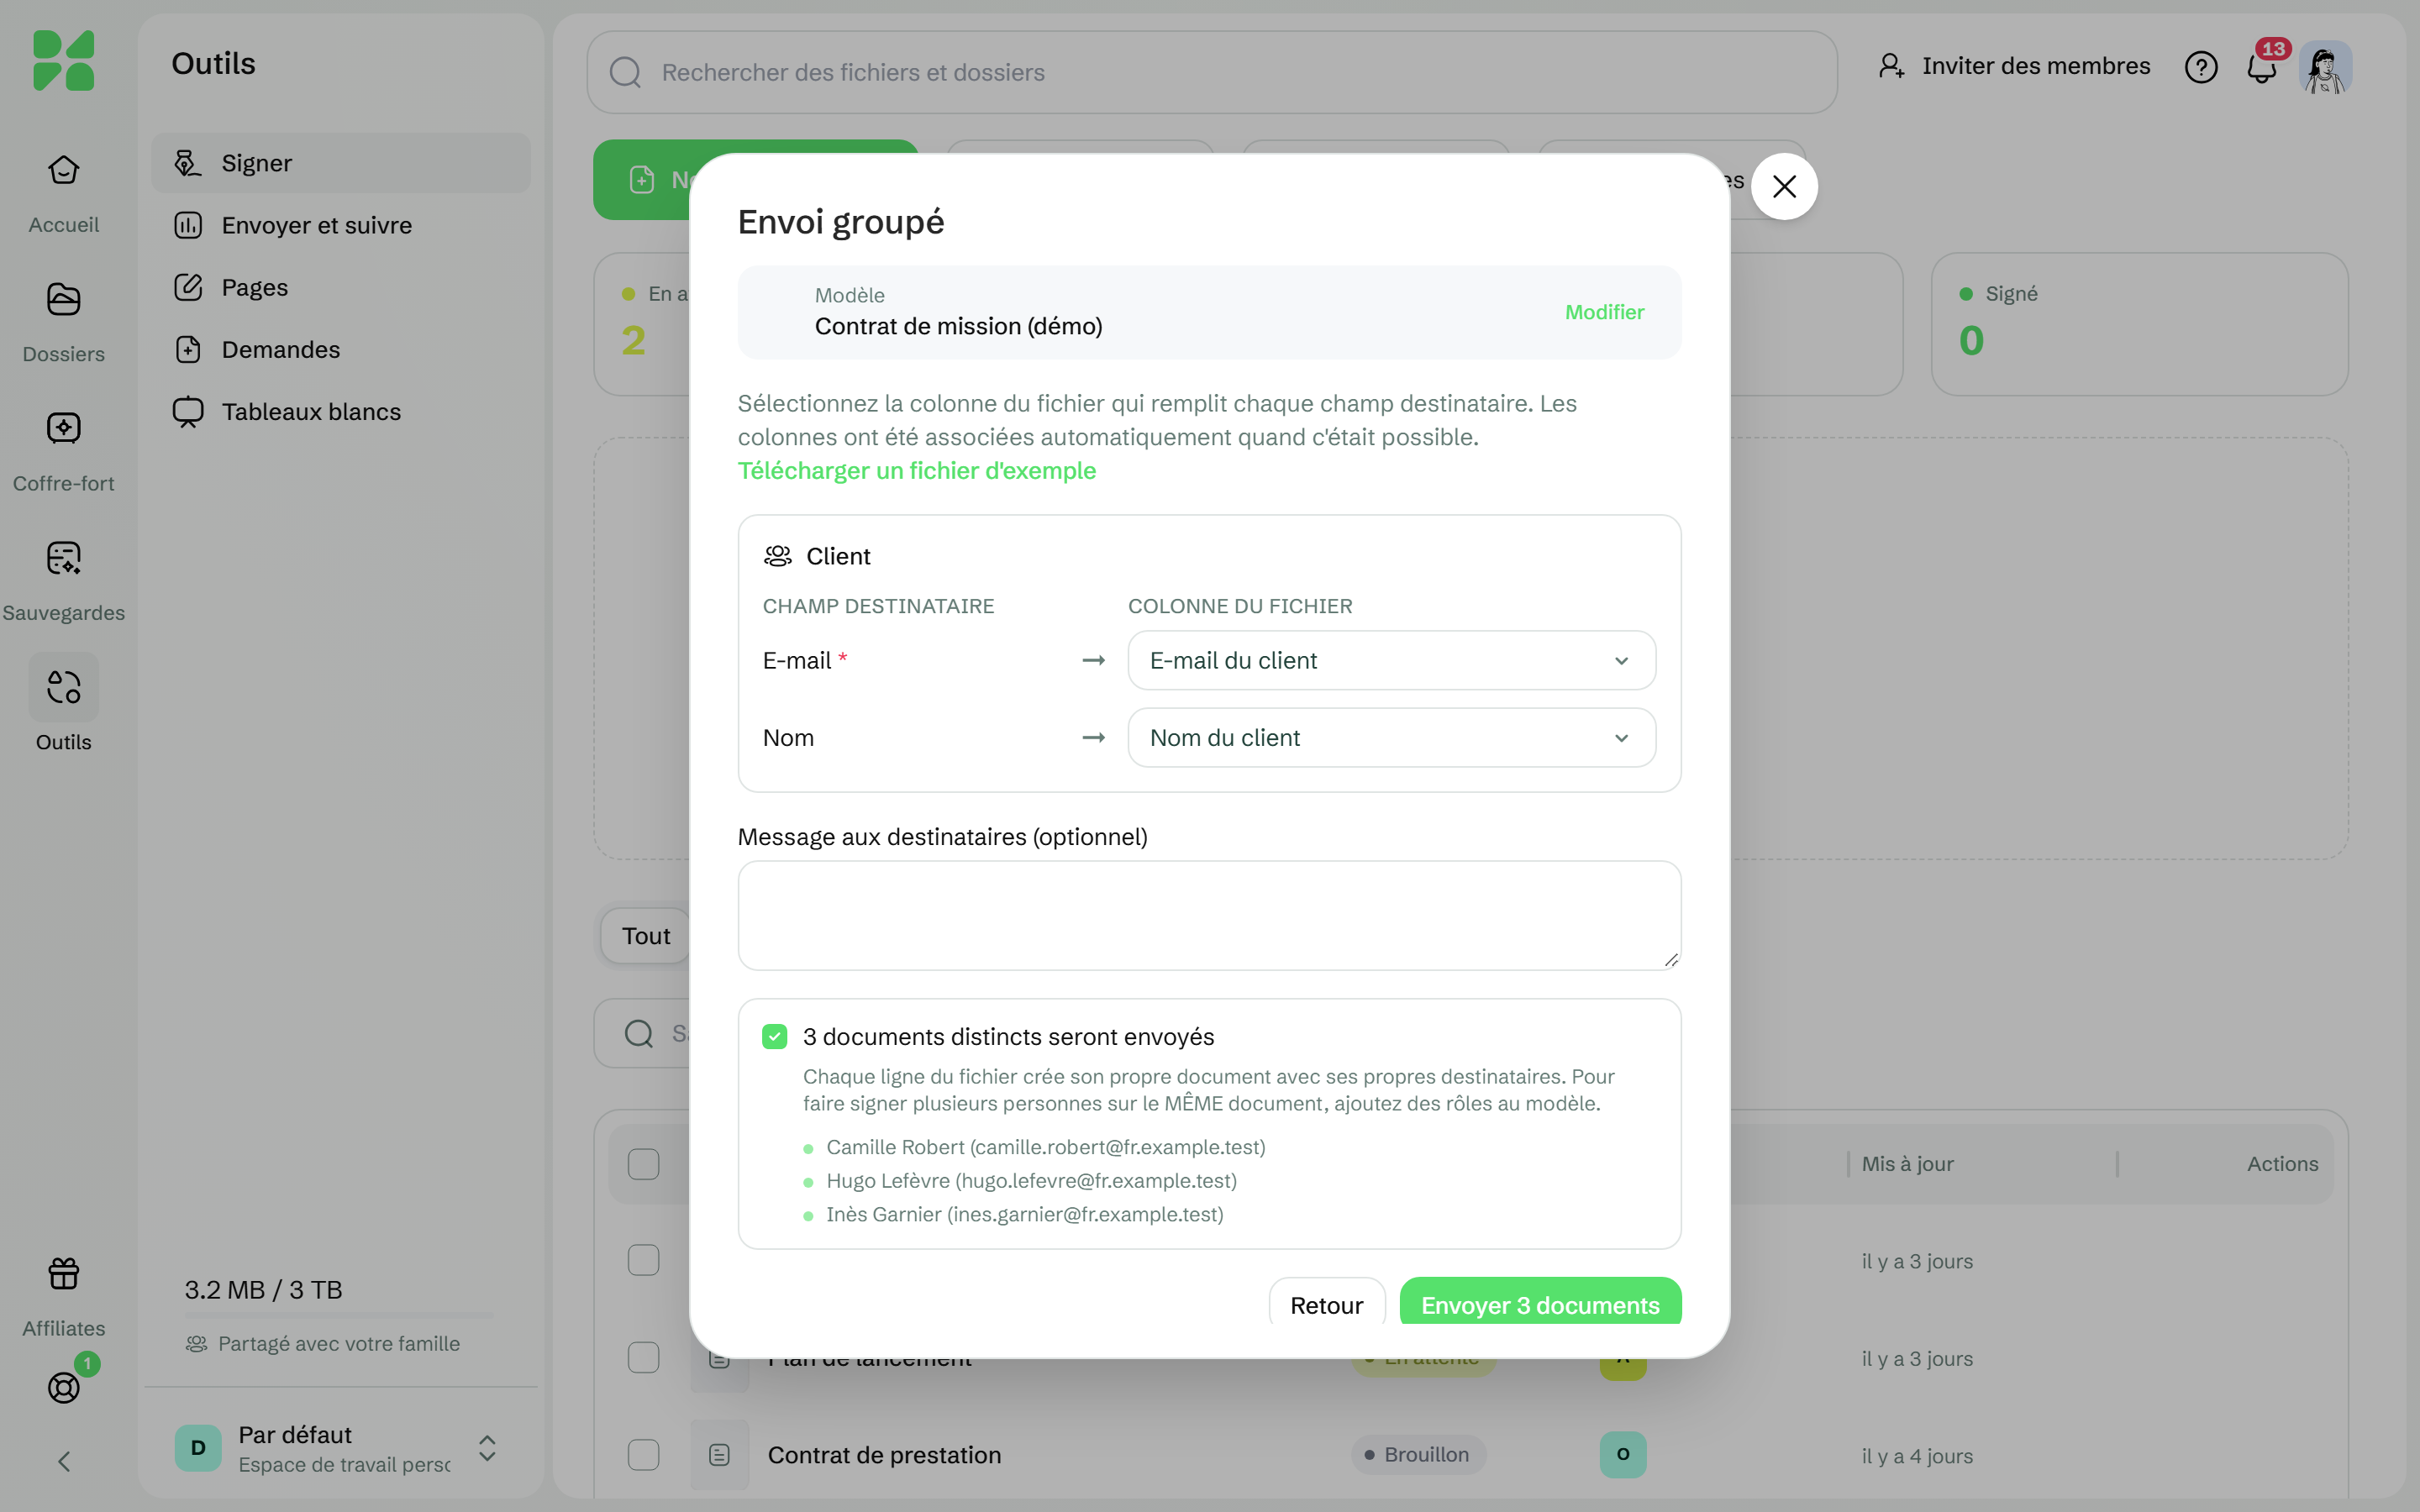Select the Tout filter tab
Screen dimensions: 2420x1512
pyautogui.click(x=646, y=936)
